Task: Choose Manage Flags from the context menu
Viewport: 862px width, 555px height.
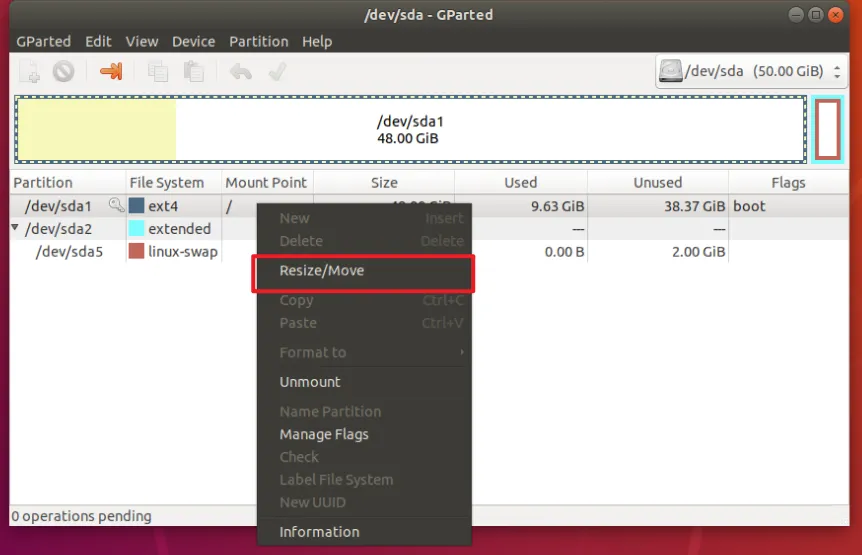Action: [x=364, y=434]
